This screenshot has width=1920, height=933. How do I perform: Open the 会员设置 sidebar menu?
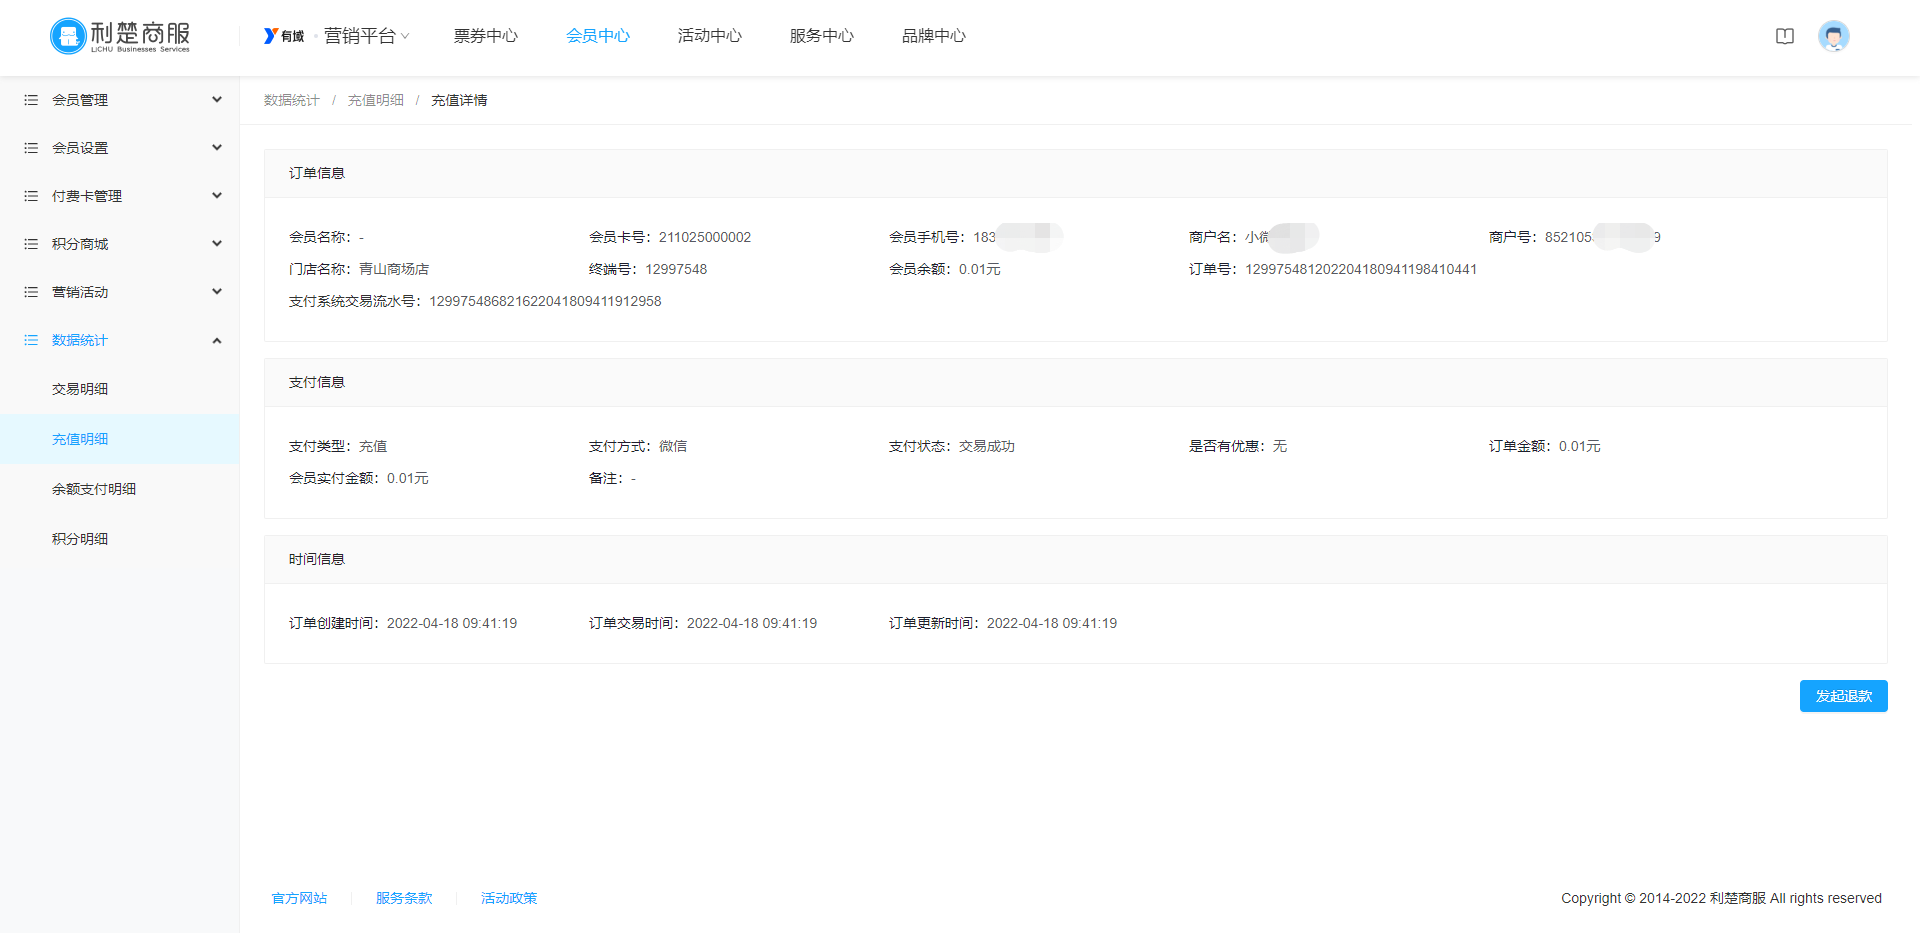(x=120, y=148)
